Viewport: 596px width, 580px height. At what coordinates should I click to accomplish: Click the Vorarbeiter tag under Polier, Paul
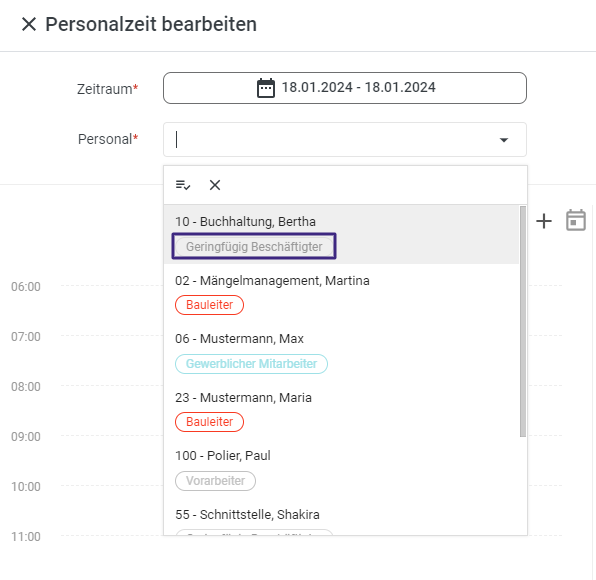(x=215, y=481)
